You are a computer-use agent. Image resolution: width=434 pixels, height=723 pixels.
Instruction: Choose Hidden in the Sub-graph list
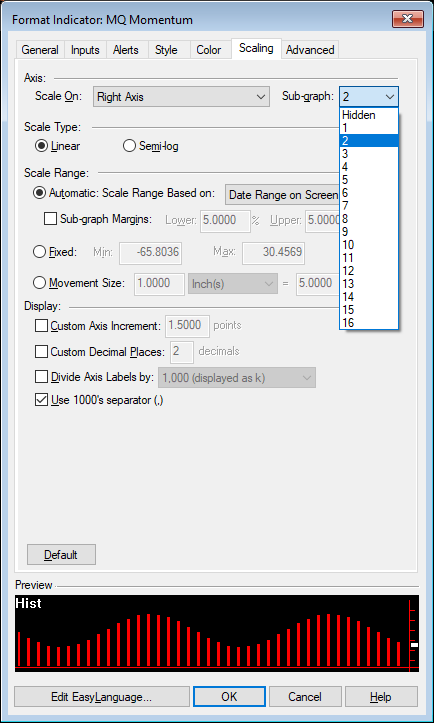369,115
